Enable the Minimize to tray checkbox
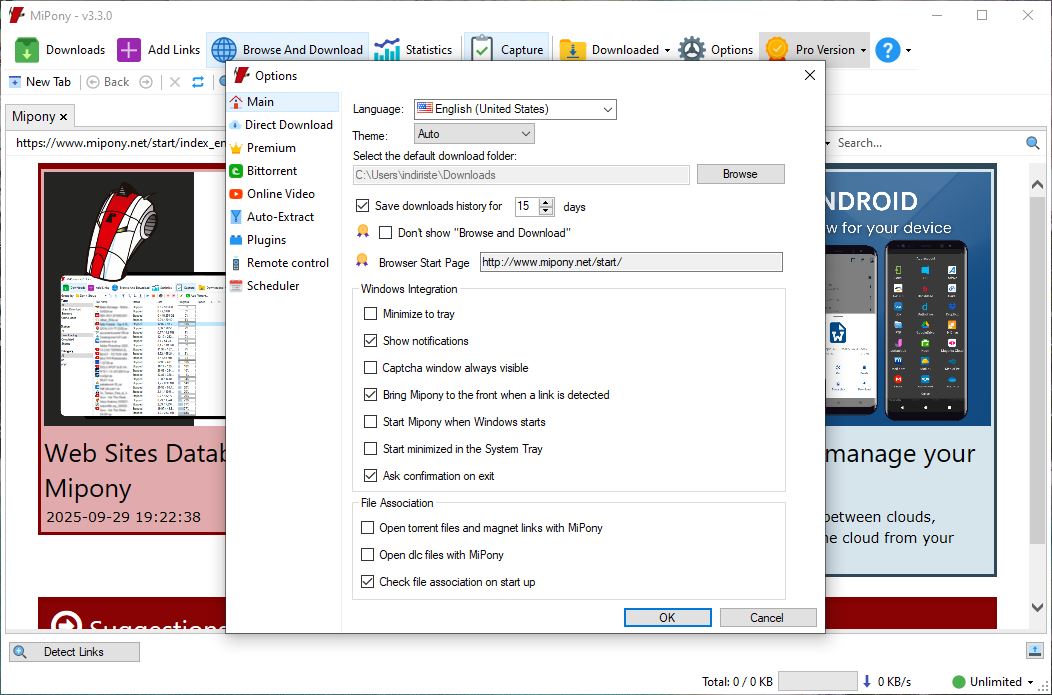Viewport: 1052px width, 695px height. click(371, 314)
